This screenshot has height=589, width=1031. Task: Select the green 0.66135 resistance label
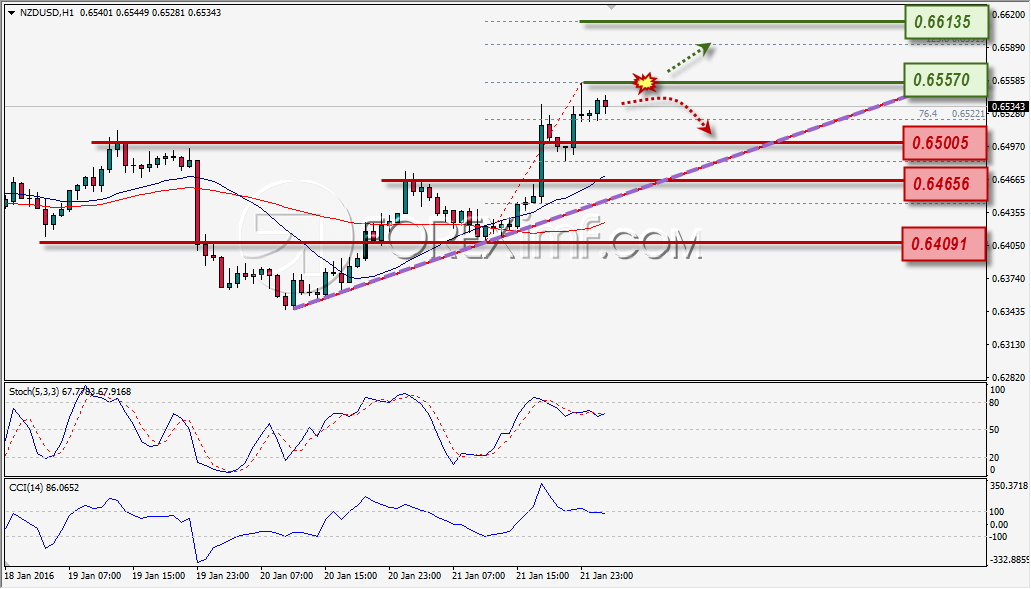pos(946,22)
